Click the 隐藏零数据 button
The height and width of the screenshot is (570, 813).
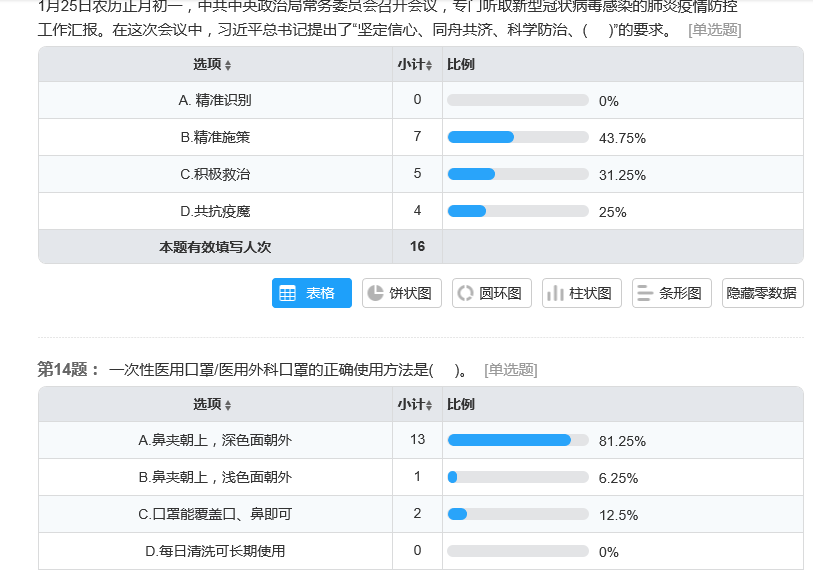(763, 293)
